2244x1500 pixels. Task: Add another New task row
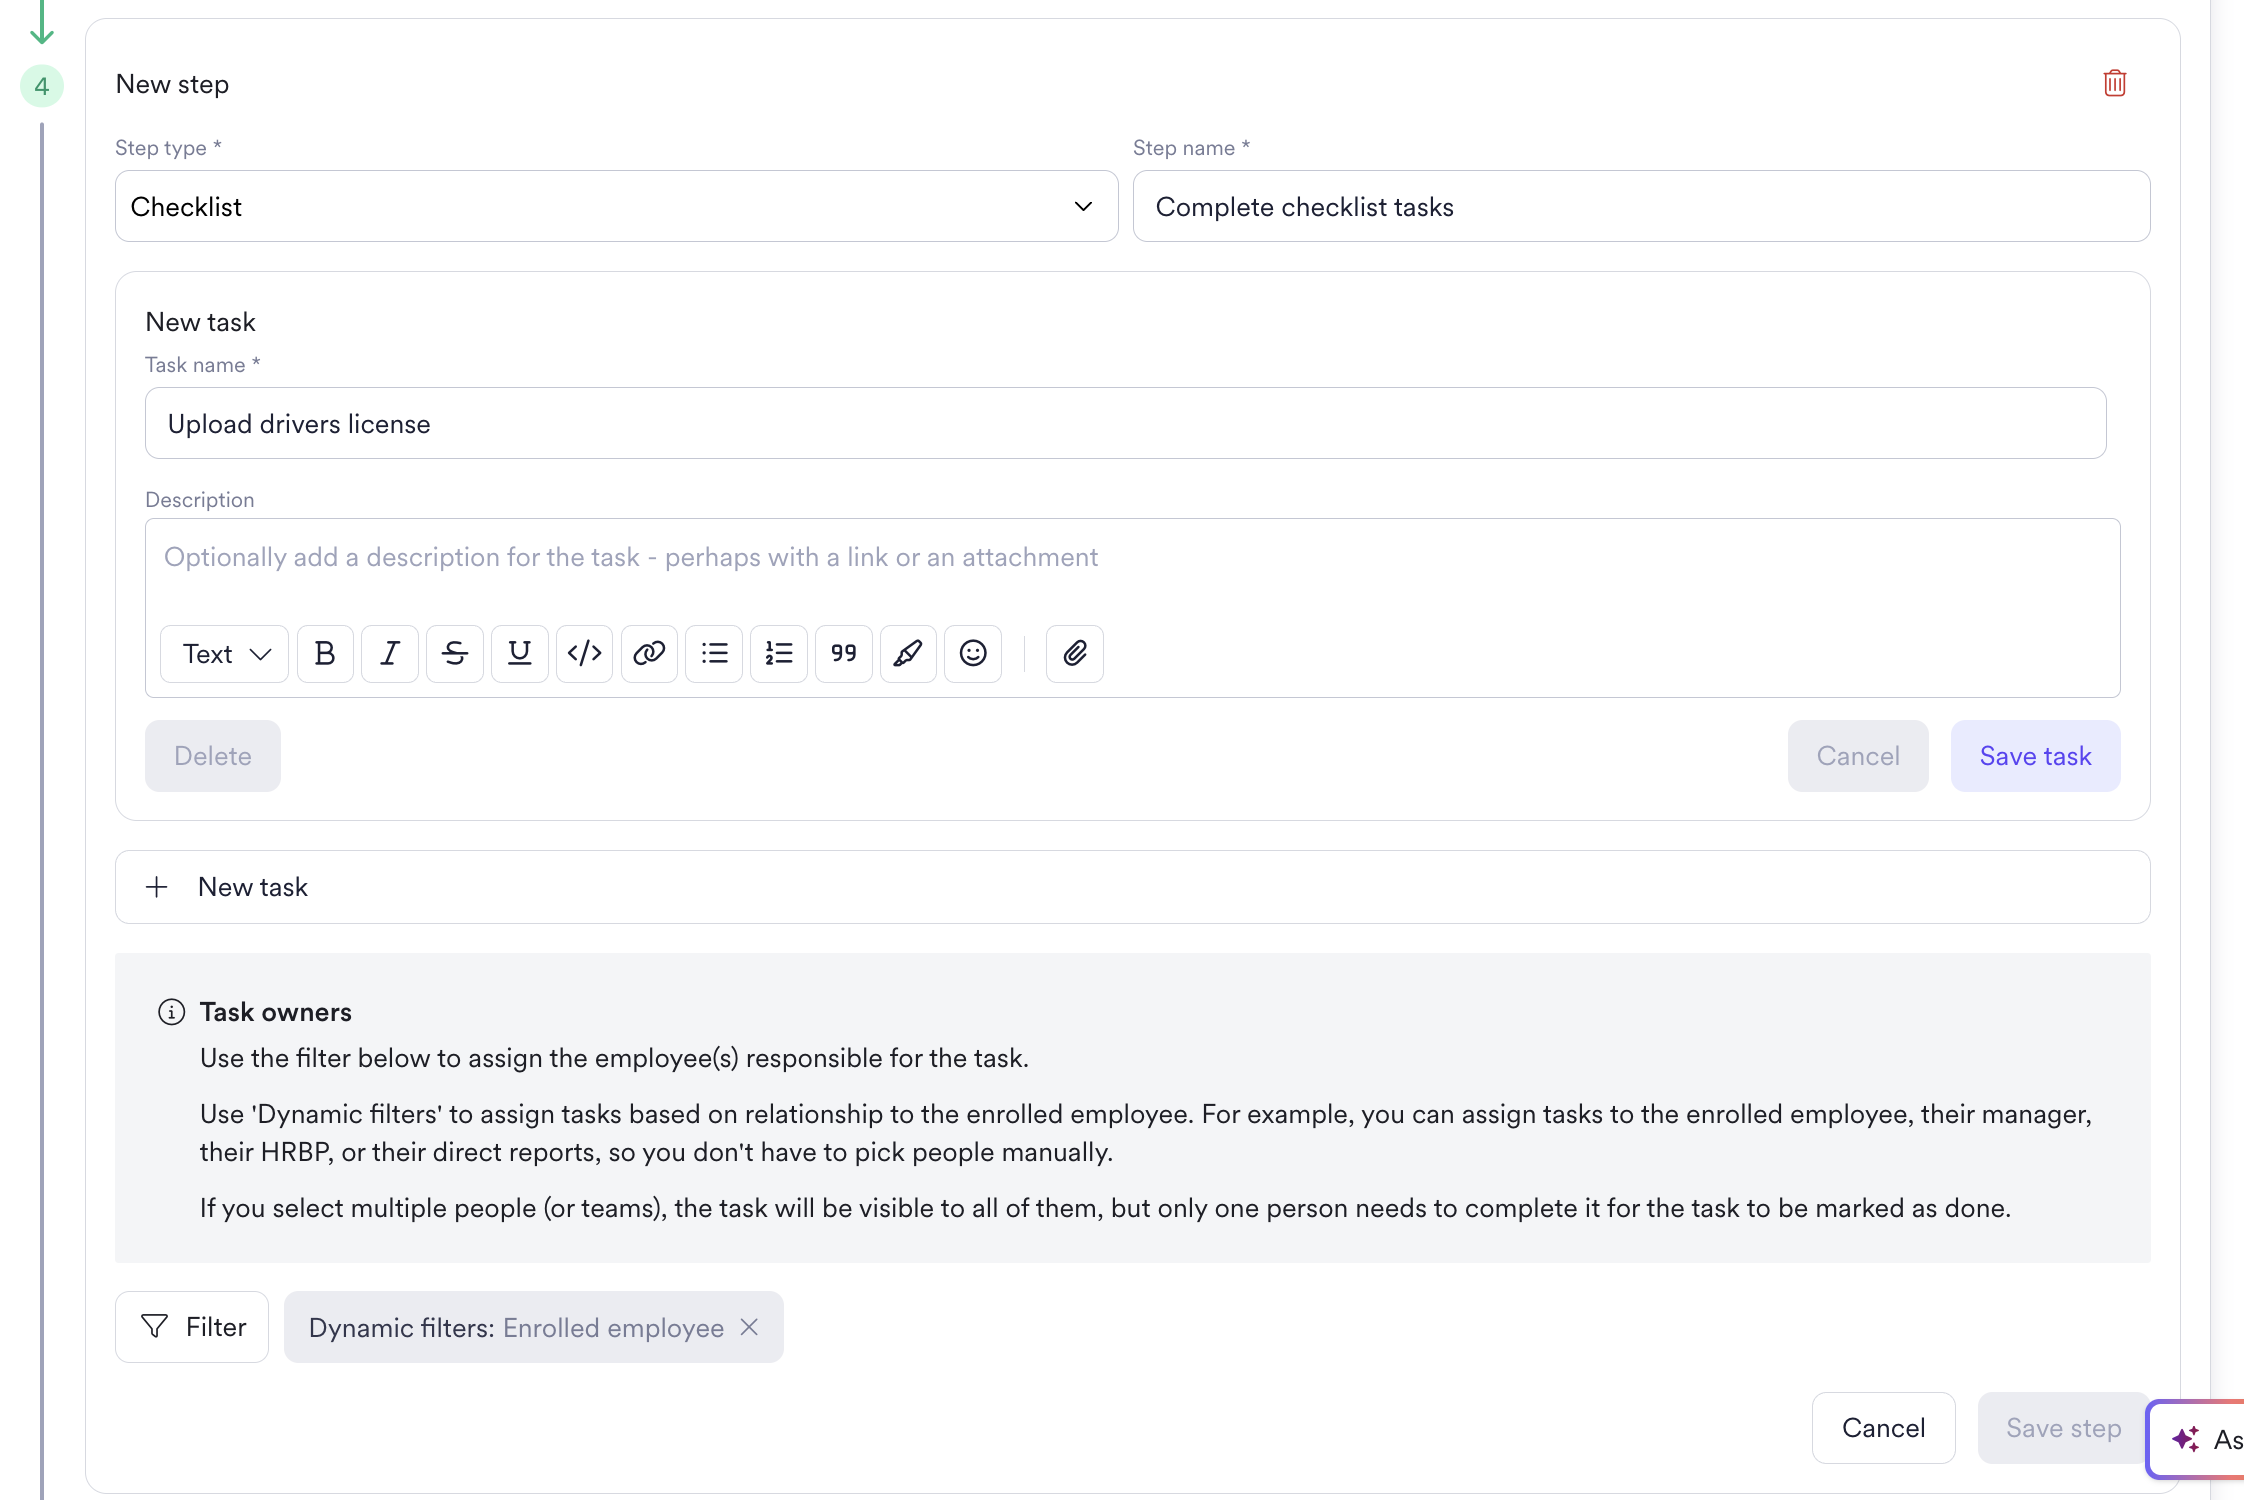[1132, 887]
